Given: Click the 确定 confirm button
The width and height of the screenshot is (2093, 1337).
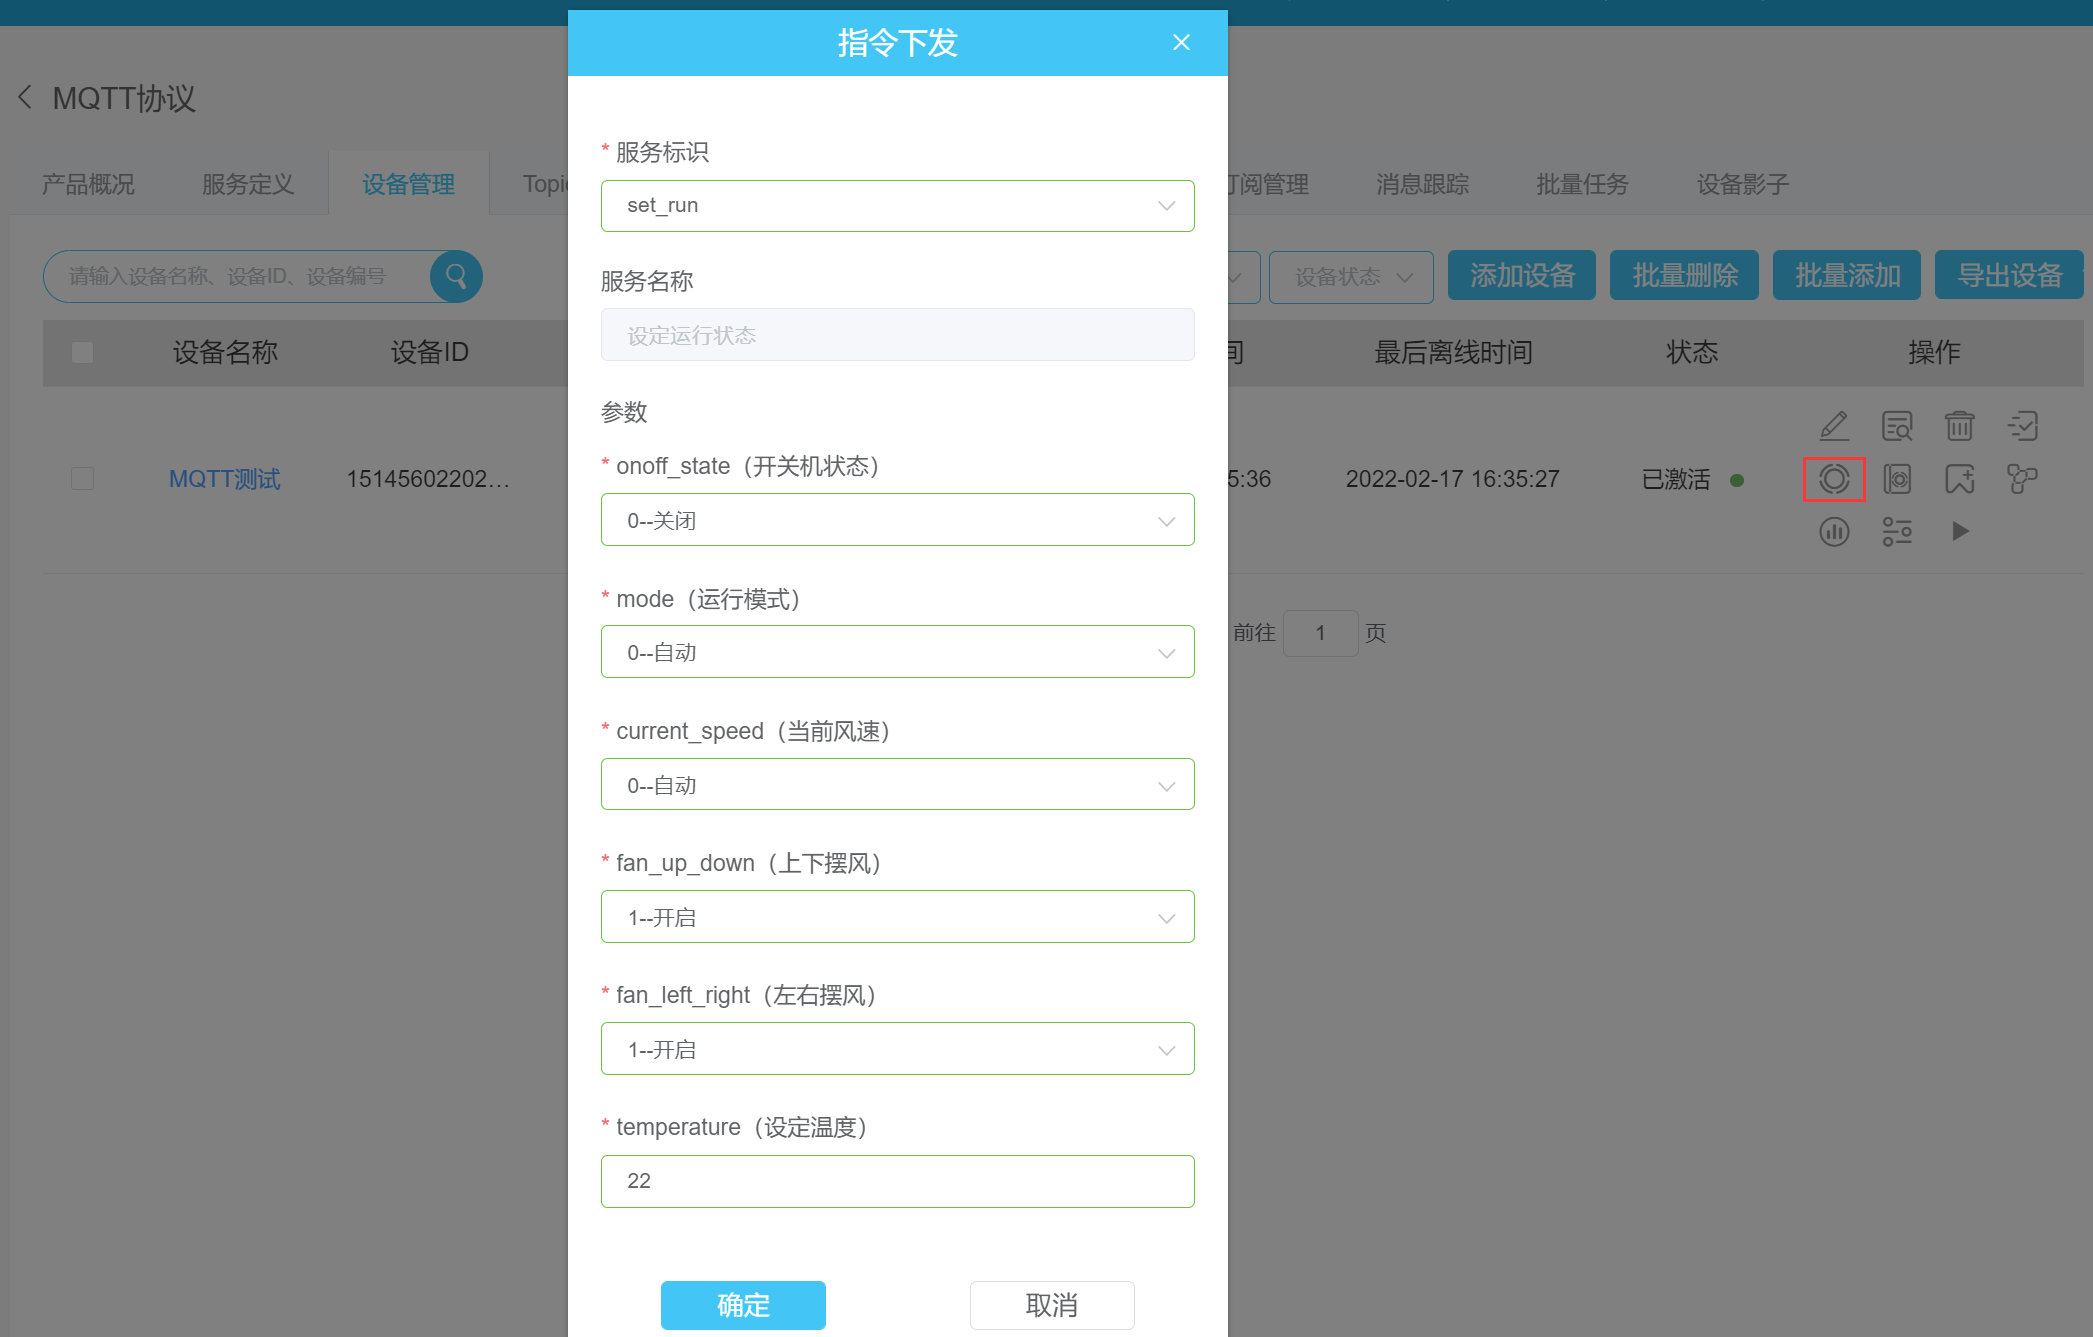Looking at the screenshot, I should pyautogui.click(x=743, y=1305).
